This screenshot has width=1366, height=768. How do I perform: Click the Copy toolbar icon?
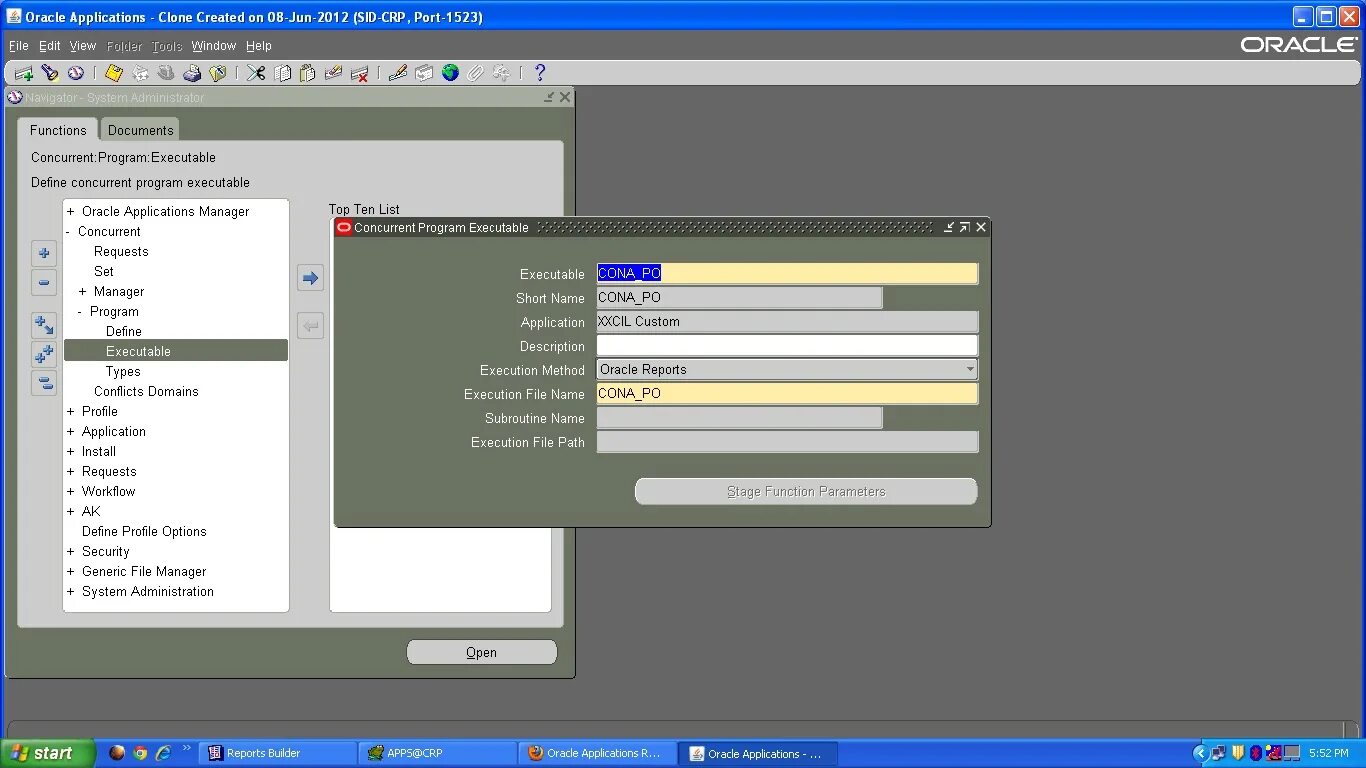pyautogui.click(x=282, y=73)
